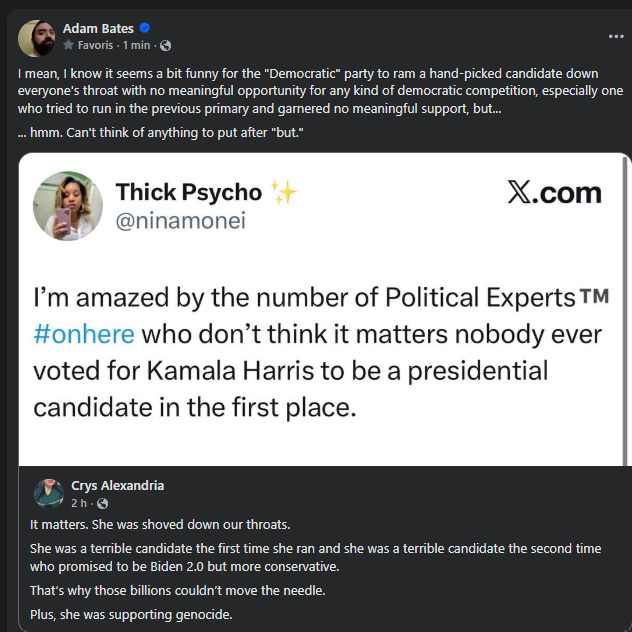The image size is (632, 632).
Task: Click the #onhere hashtag in the tweet
Action: click(83, 334)
